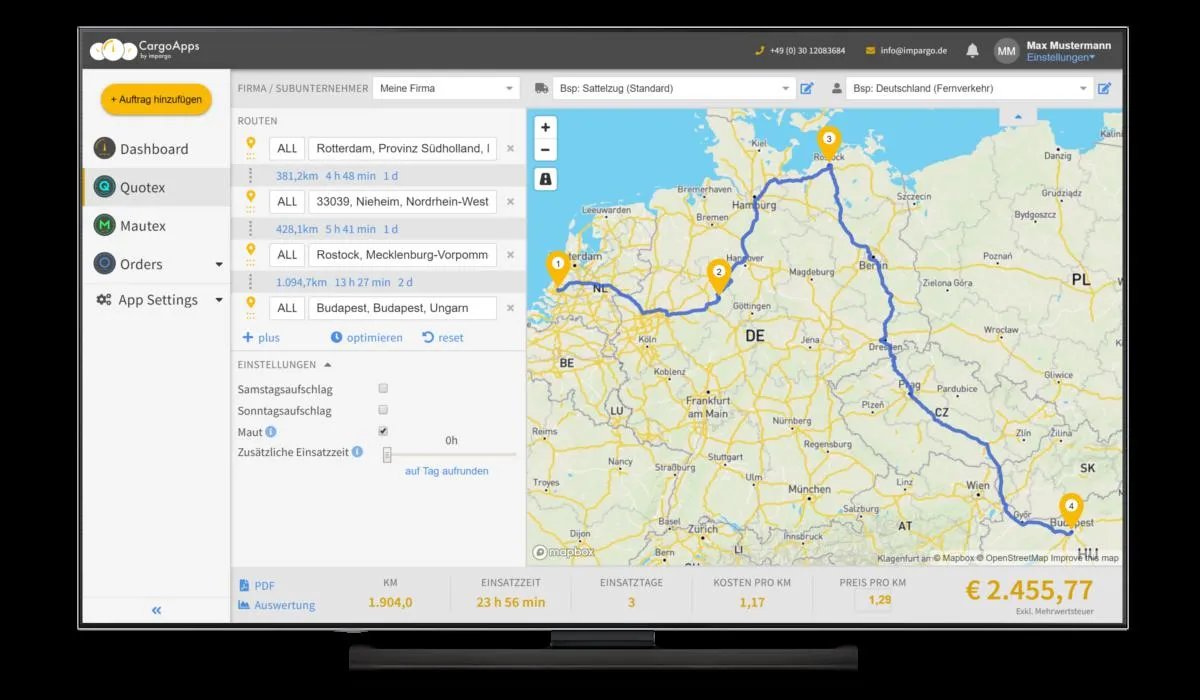Open the Bsp: Sattelzug (Standard) vehicle dropdown
The width and height of the screenshot is (1200, 700).
[x=672, y=87]
